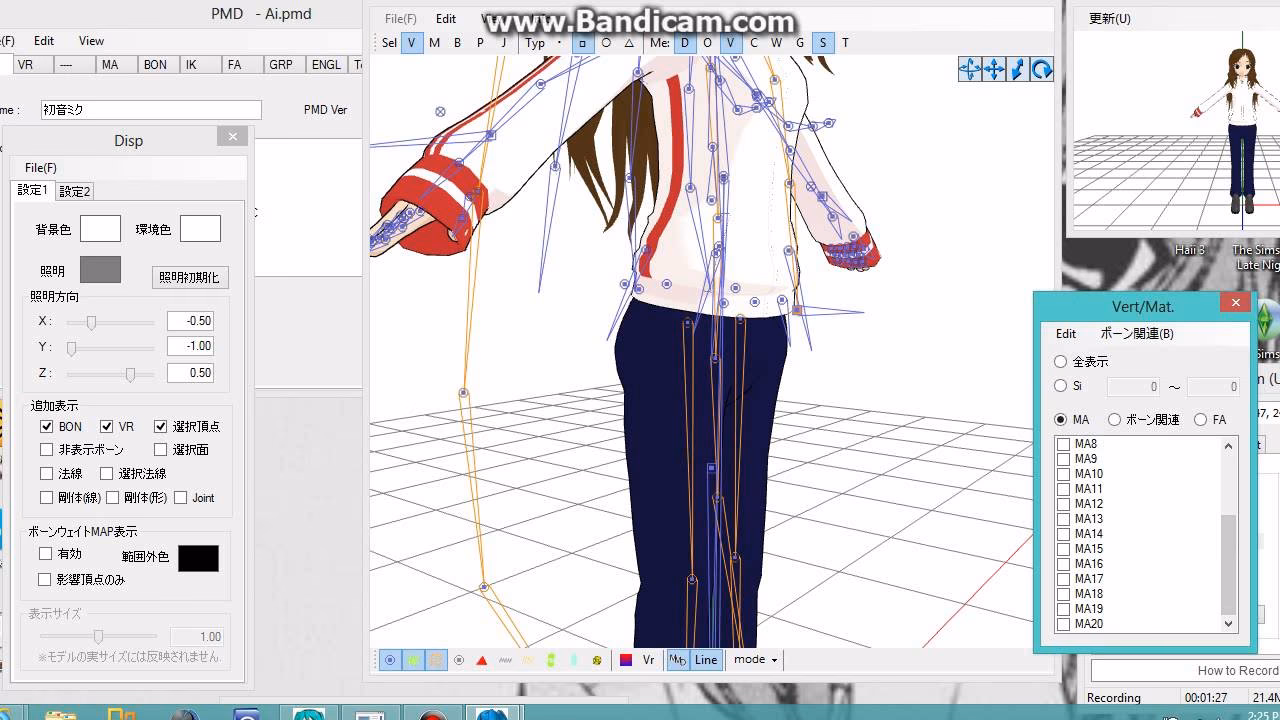The height and width of the screenshot is (720, 1280).
Task: Select the dot selection type icon
Action: pos(559,43)
